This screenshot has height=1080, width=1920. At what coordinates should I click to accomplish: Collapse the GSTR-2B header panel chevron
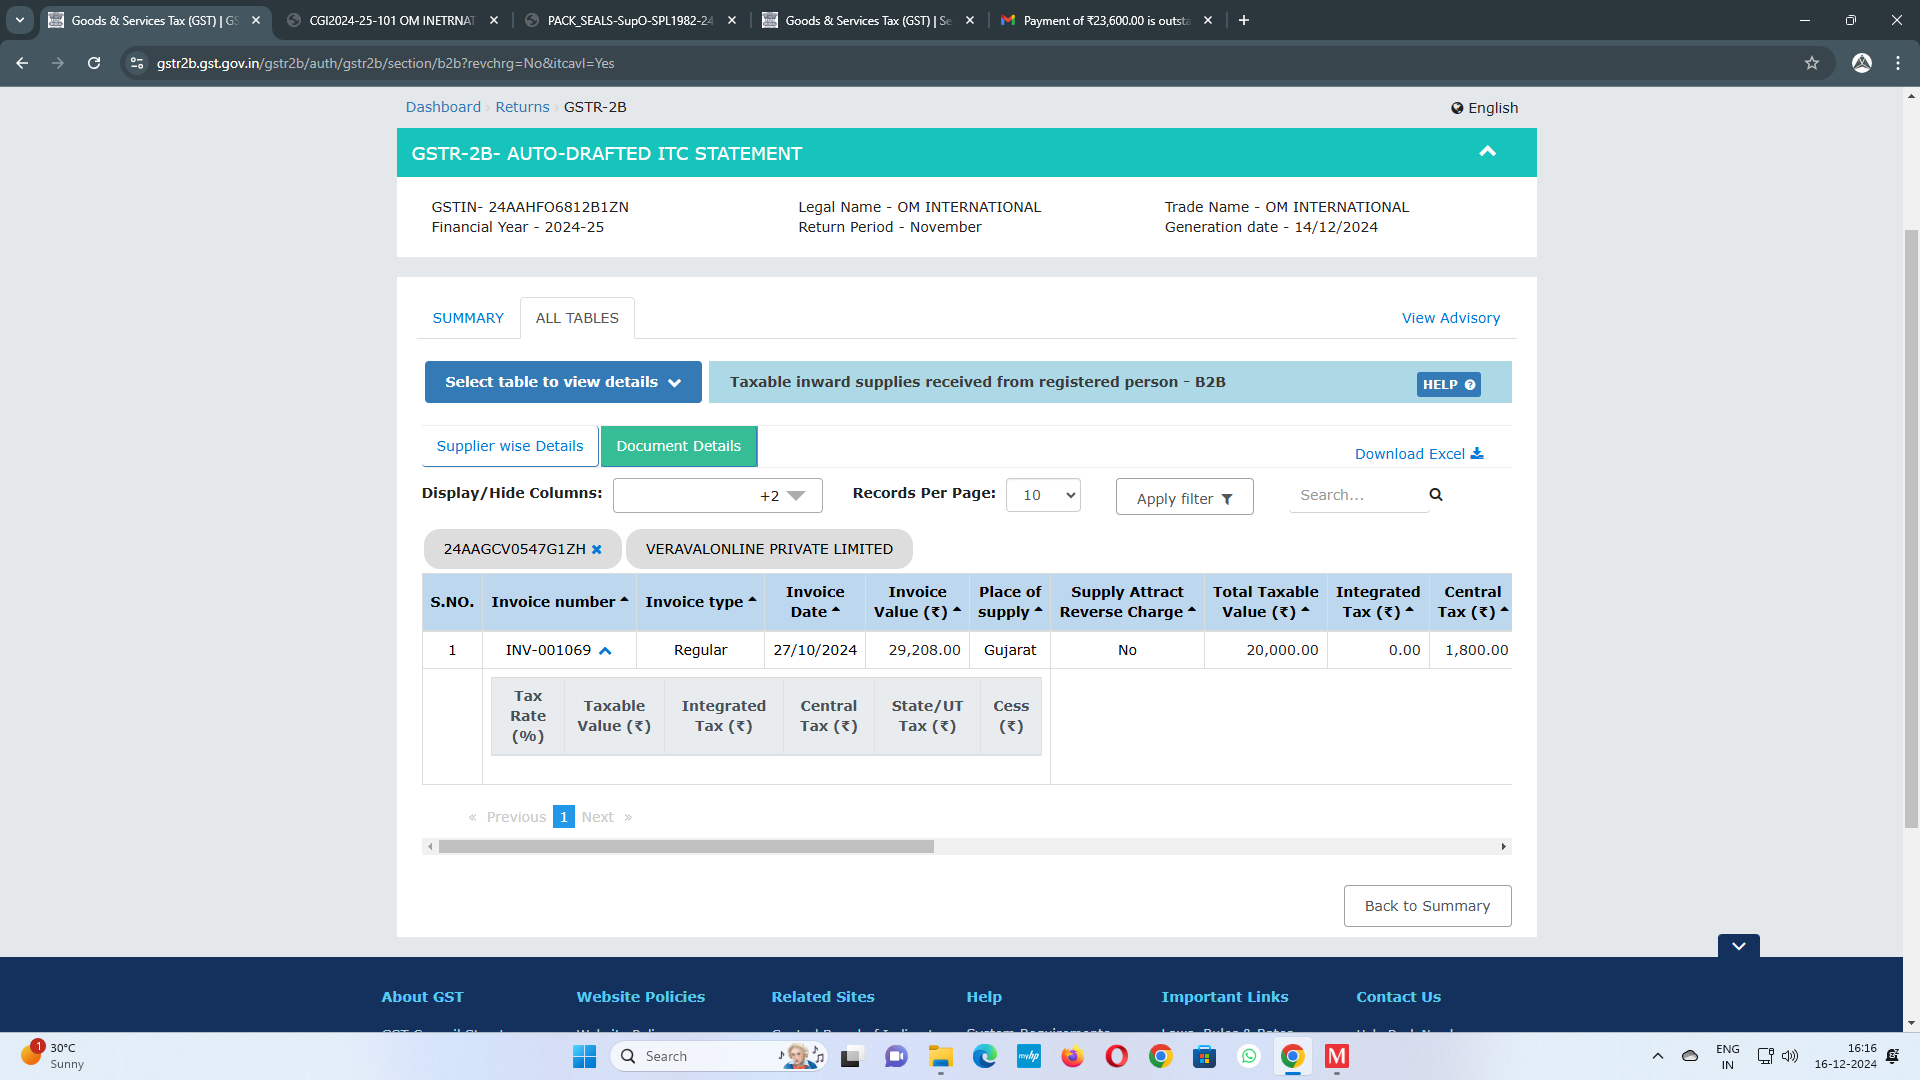(x=1487, y=152)
